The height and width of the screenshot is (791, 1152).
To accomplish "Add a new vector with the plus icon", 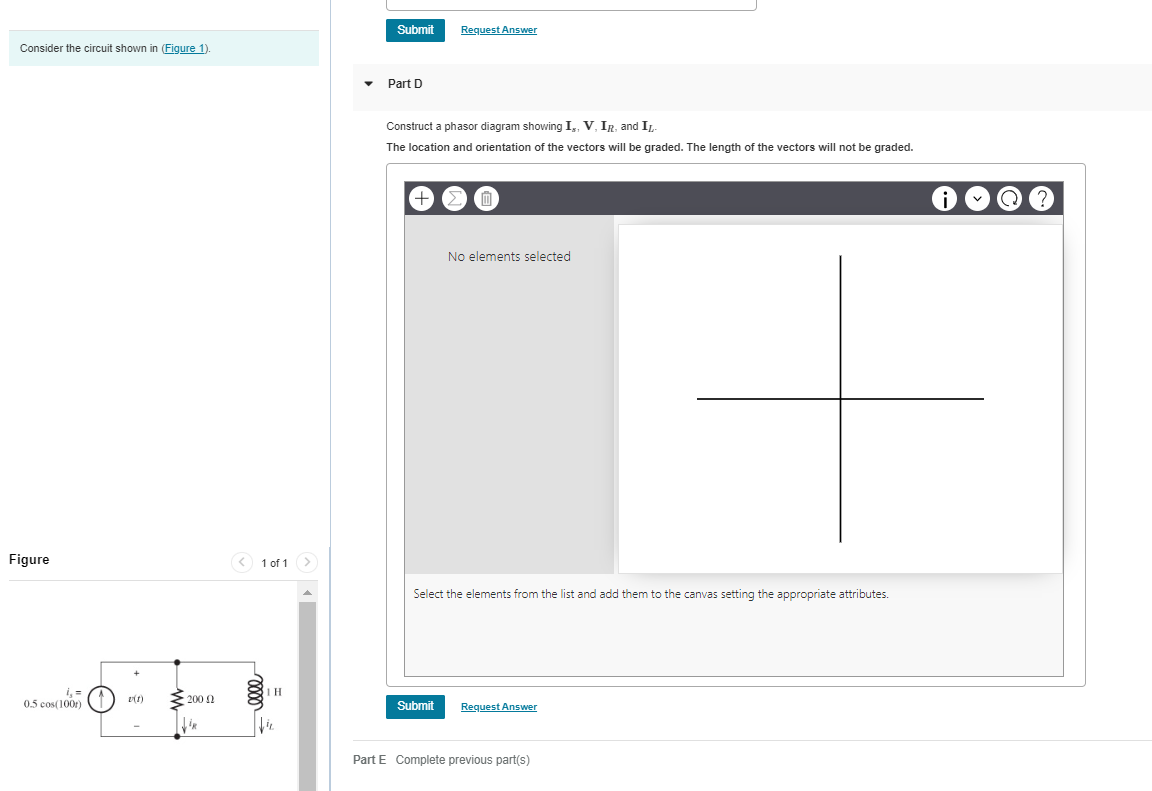I will (x=422, y=198).
